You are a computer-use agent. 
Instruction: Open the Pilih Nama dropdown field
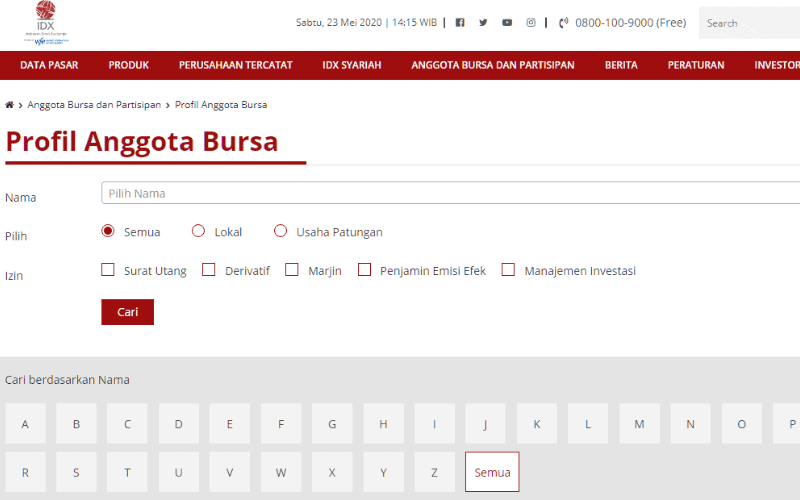(x=451, y=193)
